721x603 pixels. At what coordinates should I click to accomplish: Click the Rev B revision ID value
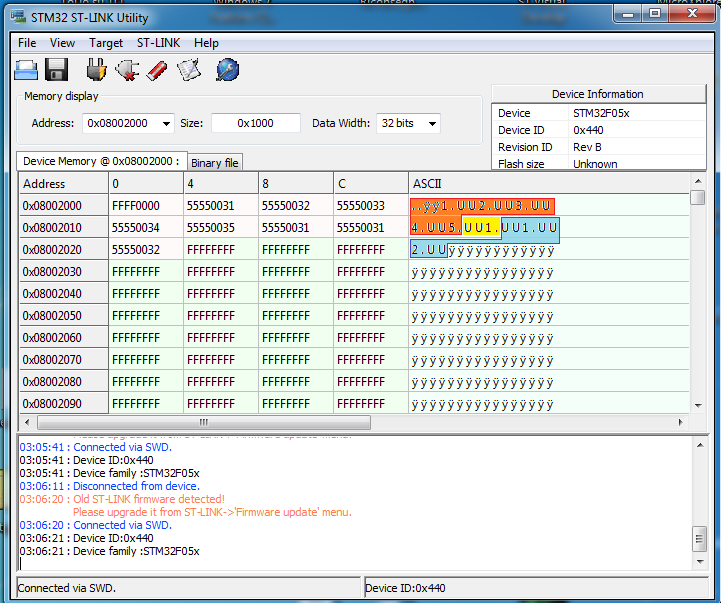pyautogui.click(x=587, y=147)
